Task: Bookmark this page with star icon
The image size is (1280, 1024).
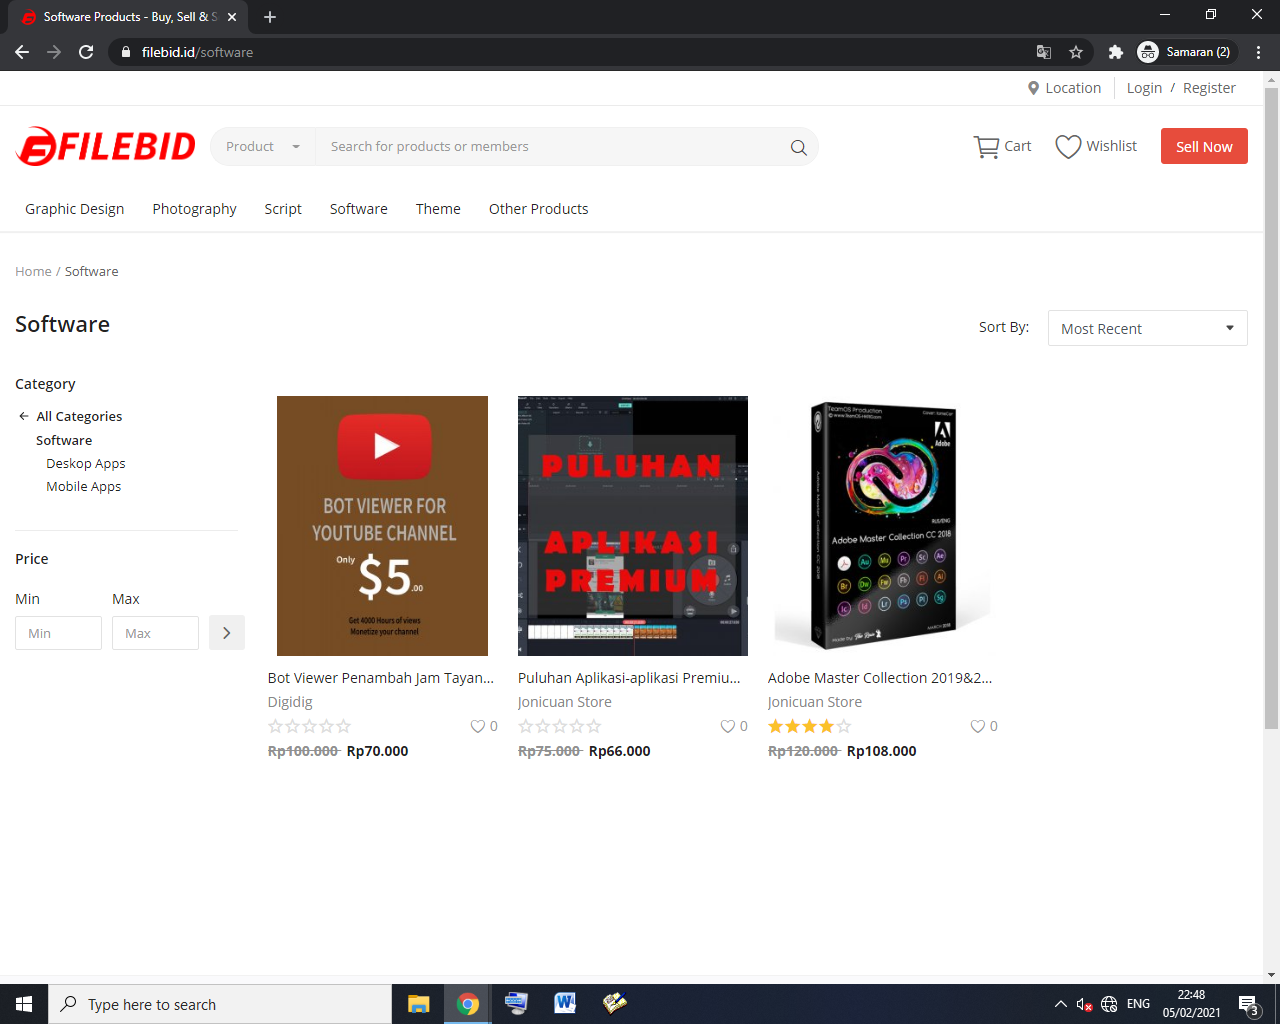Action: pos(1076,52)
